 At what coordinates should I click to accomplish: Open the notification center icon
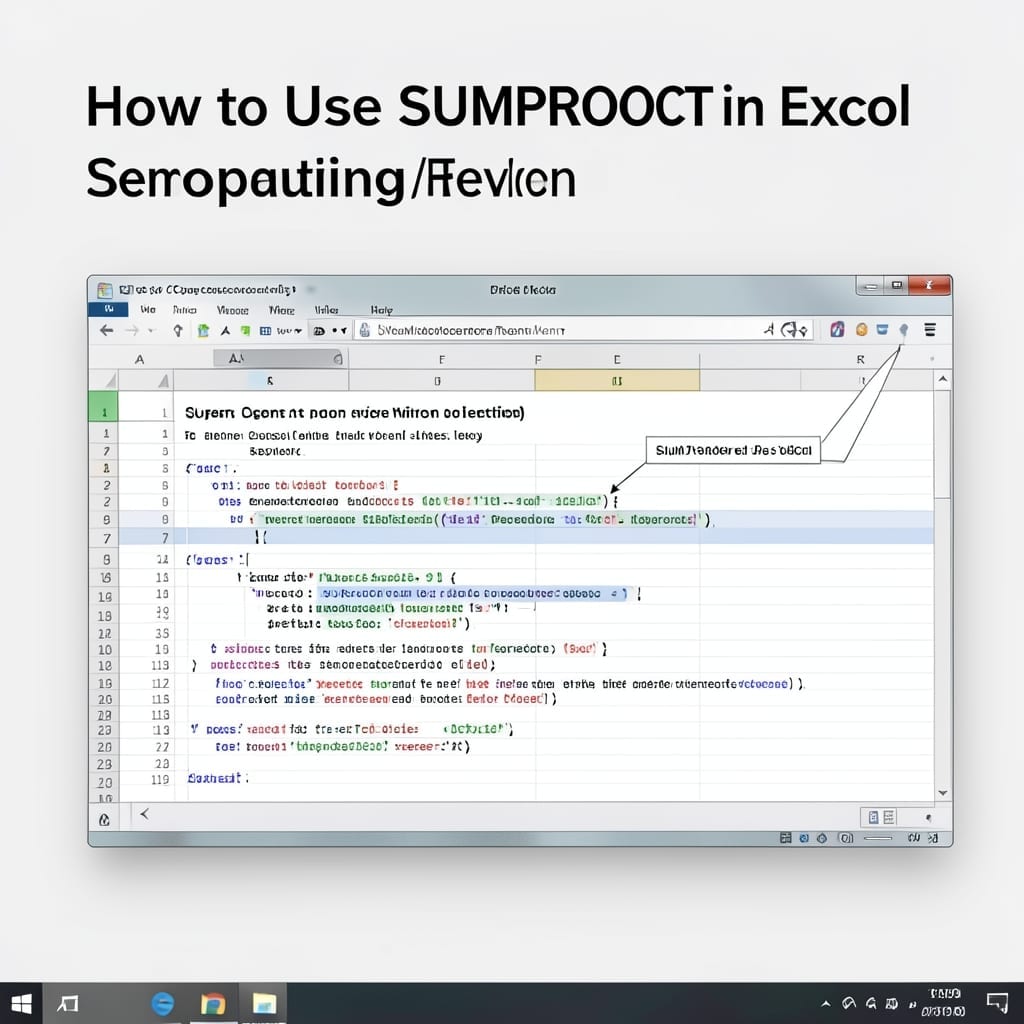click(997, 1002)
